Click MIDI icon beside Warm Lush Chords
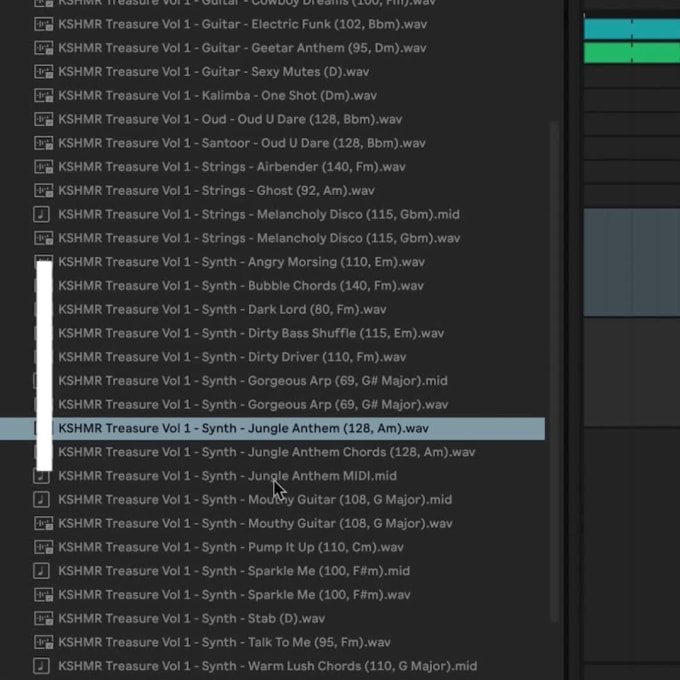This screenshot has height=680, width=680. click(42, 666)
